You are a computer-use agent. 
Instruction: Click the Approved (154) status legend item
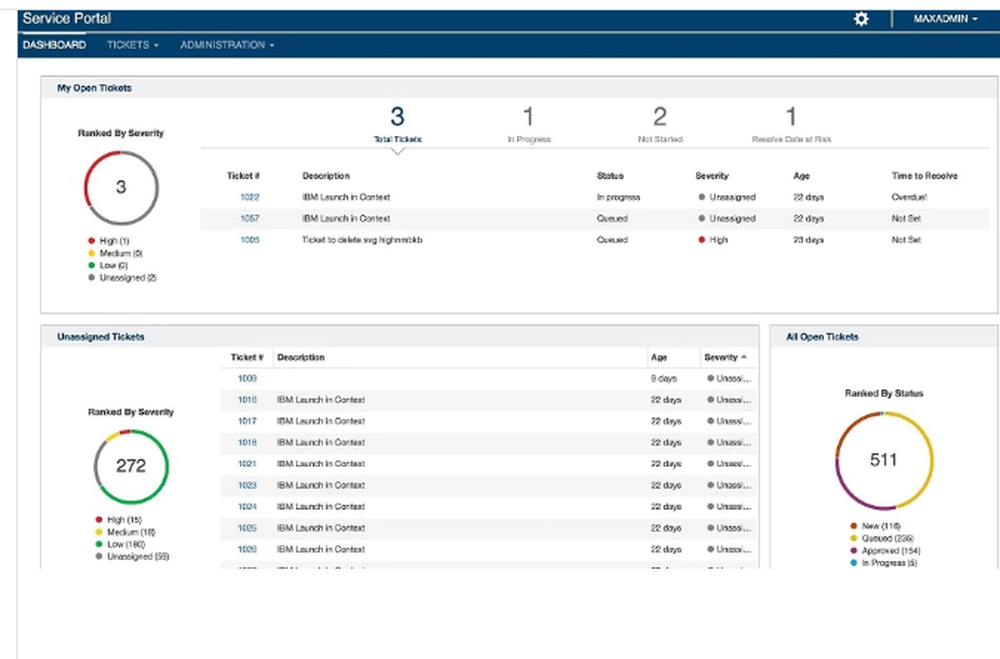[x=885, y=551]
